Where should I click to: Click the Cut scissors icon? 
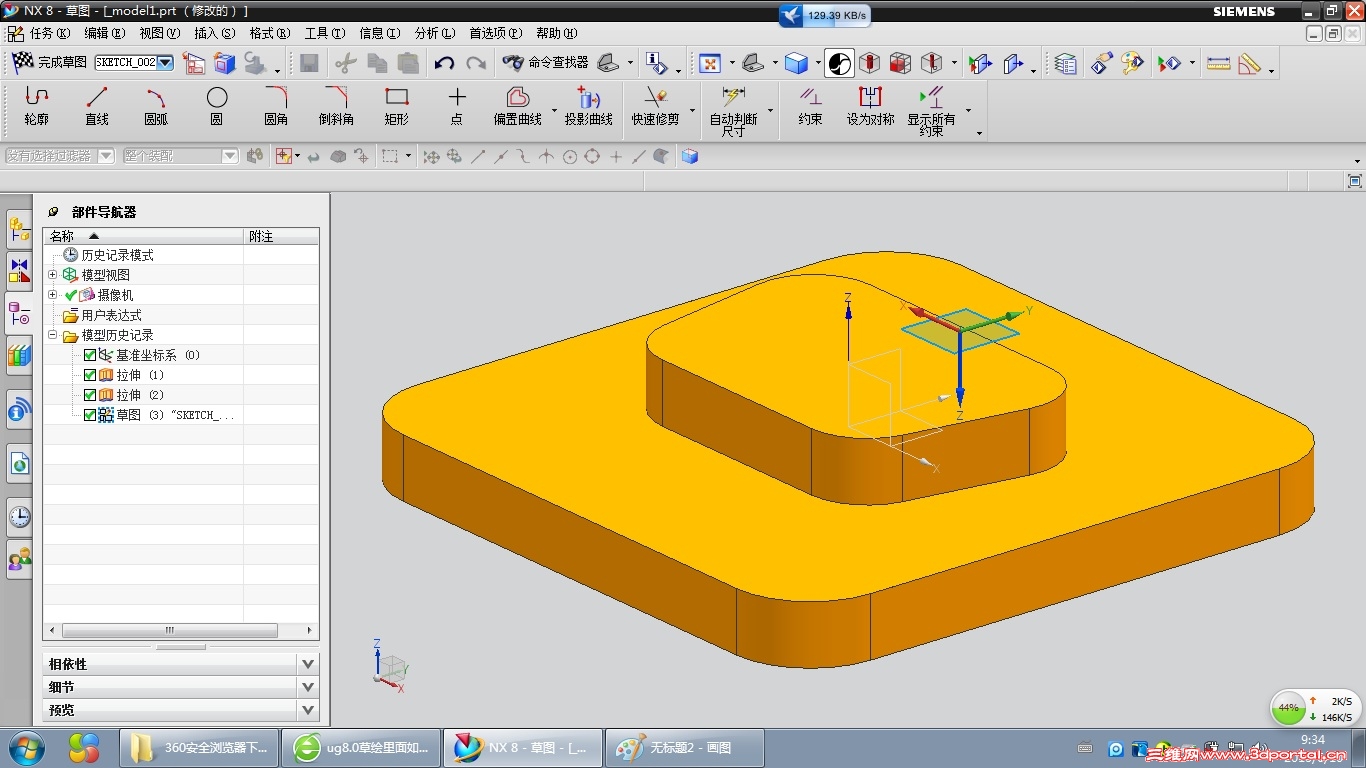346,63
